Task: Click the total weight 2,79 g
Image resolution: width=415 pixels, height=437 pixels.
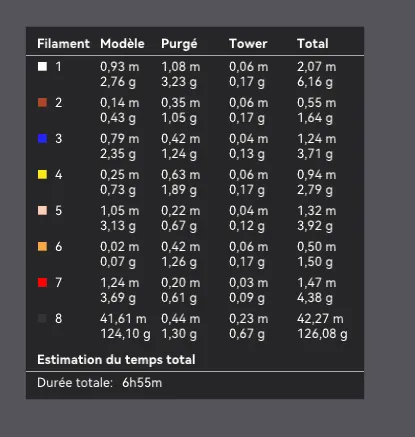Action: [x=315, y=190]
